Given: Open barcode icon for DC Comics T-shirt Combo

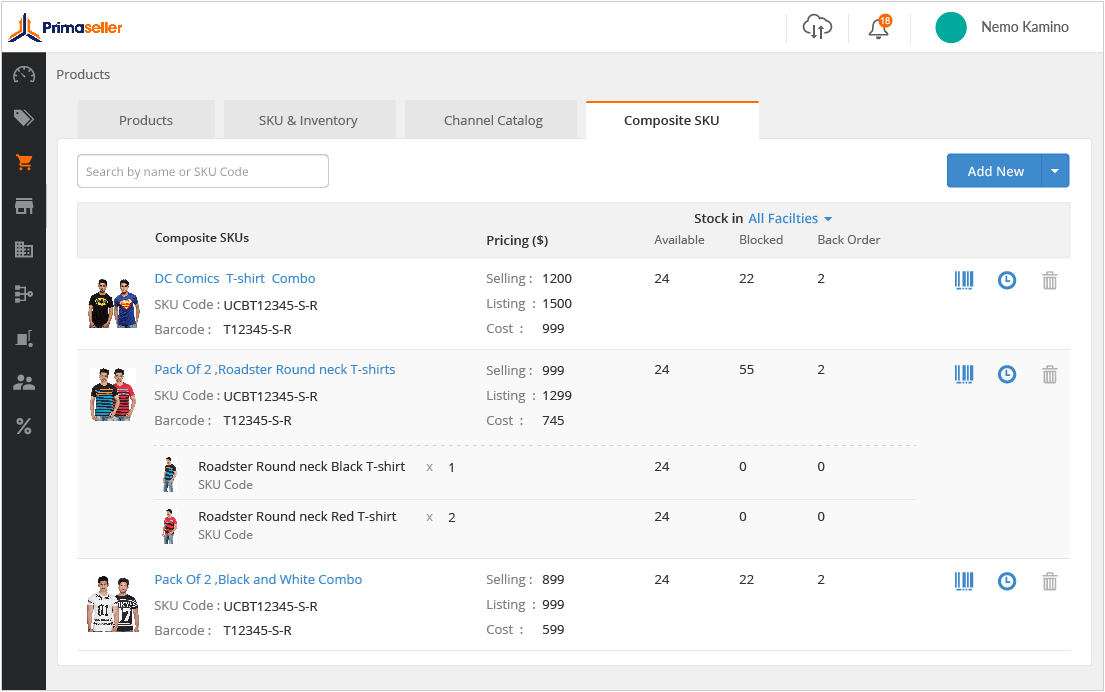Looking at the screenshot, I should 964,280.
